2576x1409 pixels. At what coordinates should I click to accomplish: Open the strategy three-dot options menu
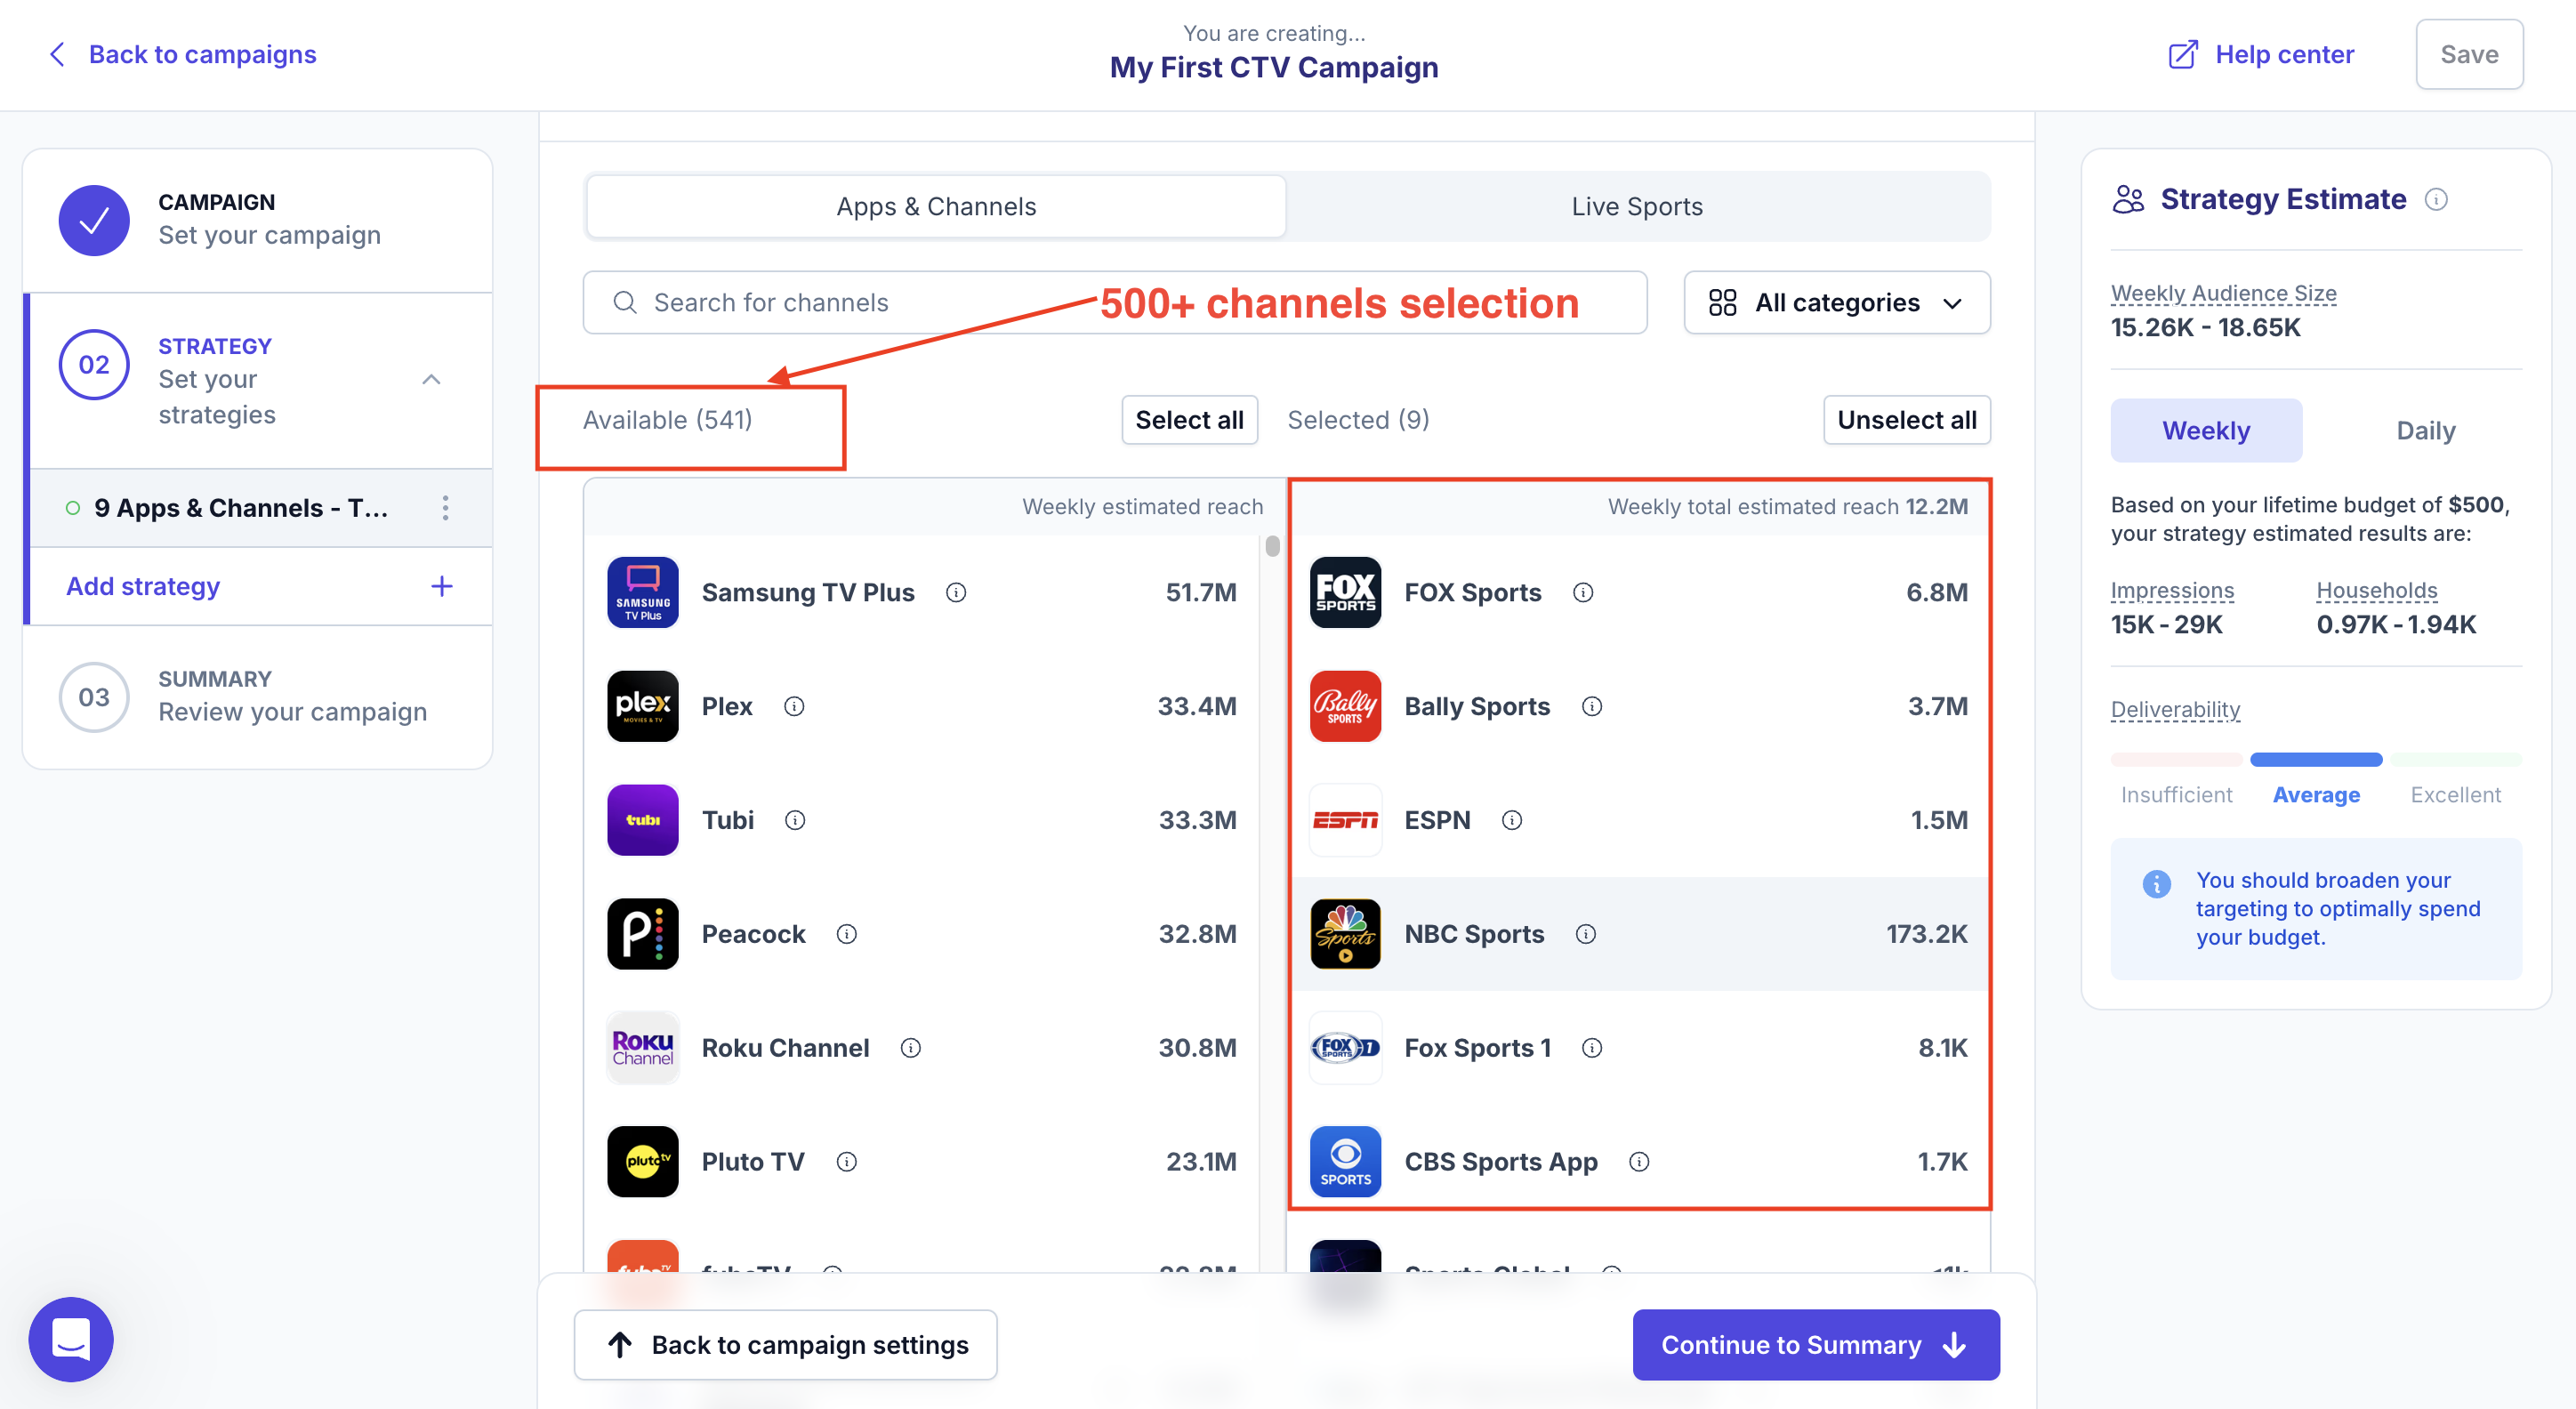446,508
